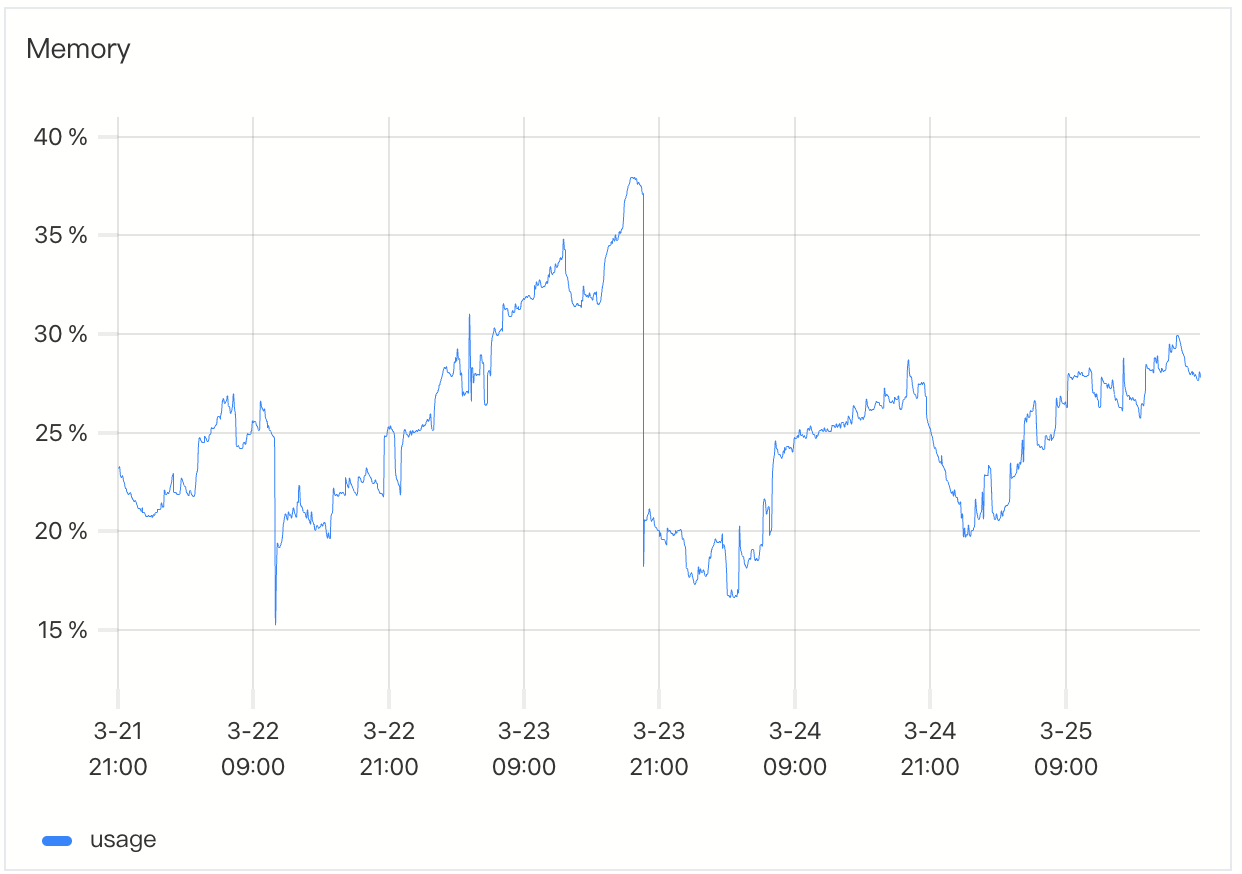The image size is (1242, 874).
Task: Click the 35 % y-axis label
Action: coord(61,236)
